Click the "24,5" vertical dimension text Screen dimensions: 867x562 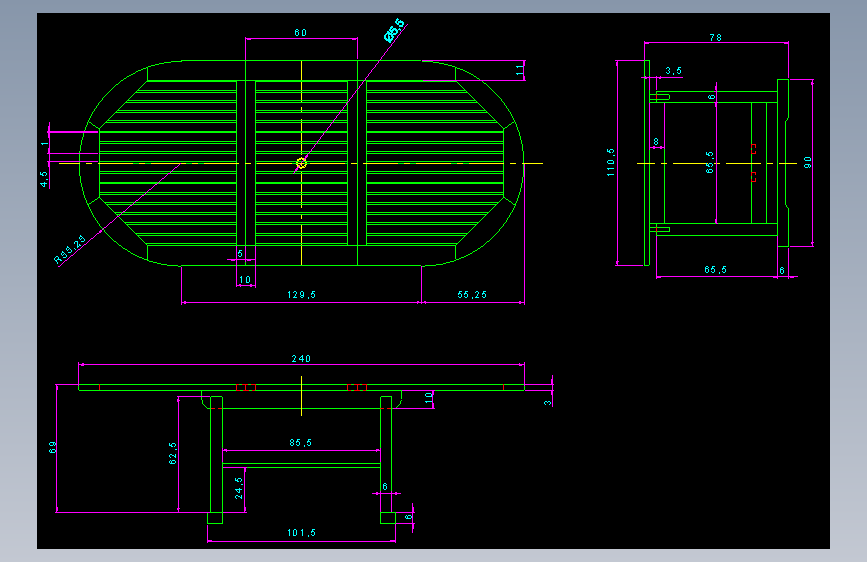pyautogui.click(x=239, y=488)
